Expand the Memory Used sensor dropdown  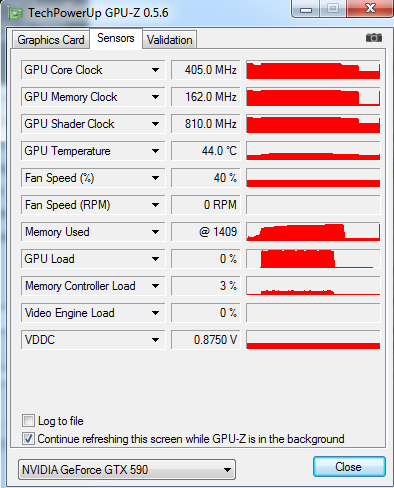coord(155,232)
